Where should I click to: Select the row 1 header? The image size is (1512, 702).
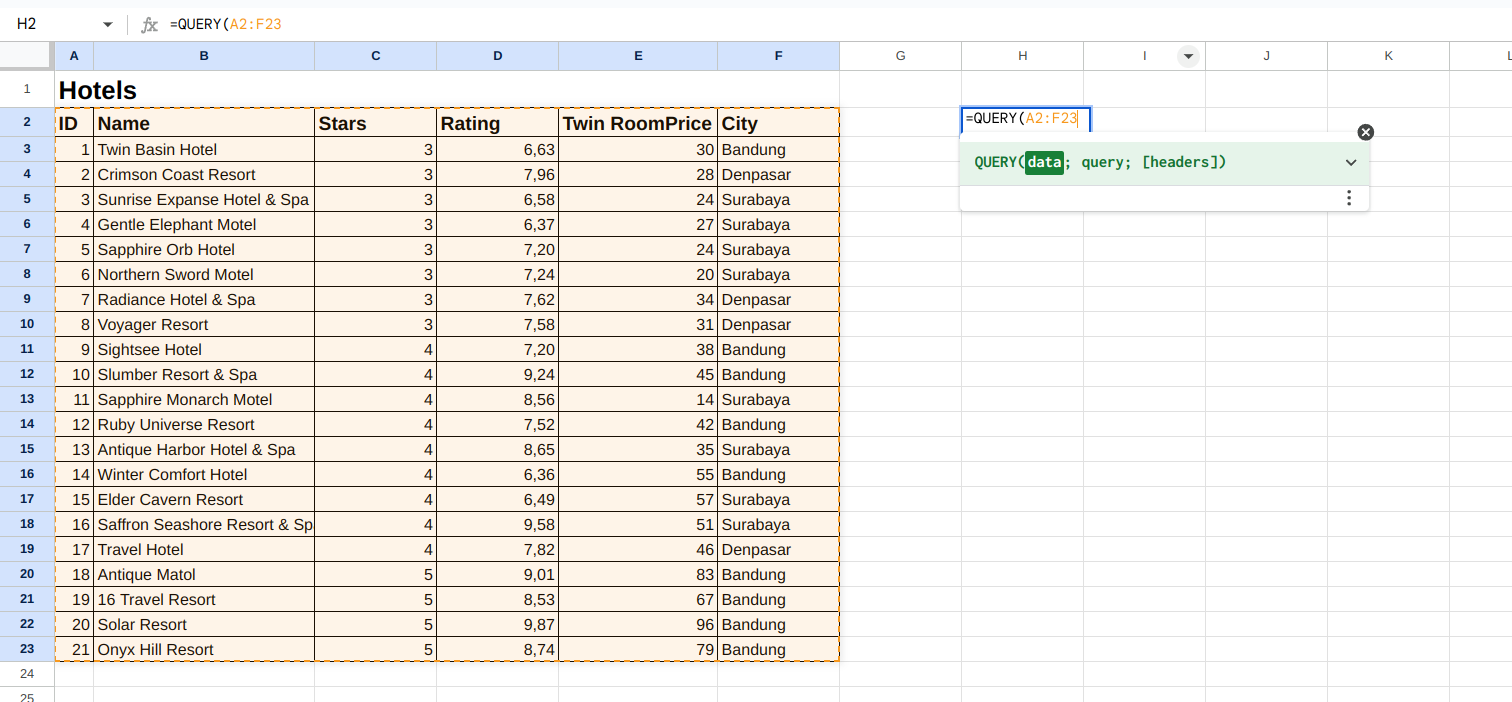point(27,89)
